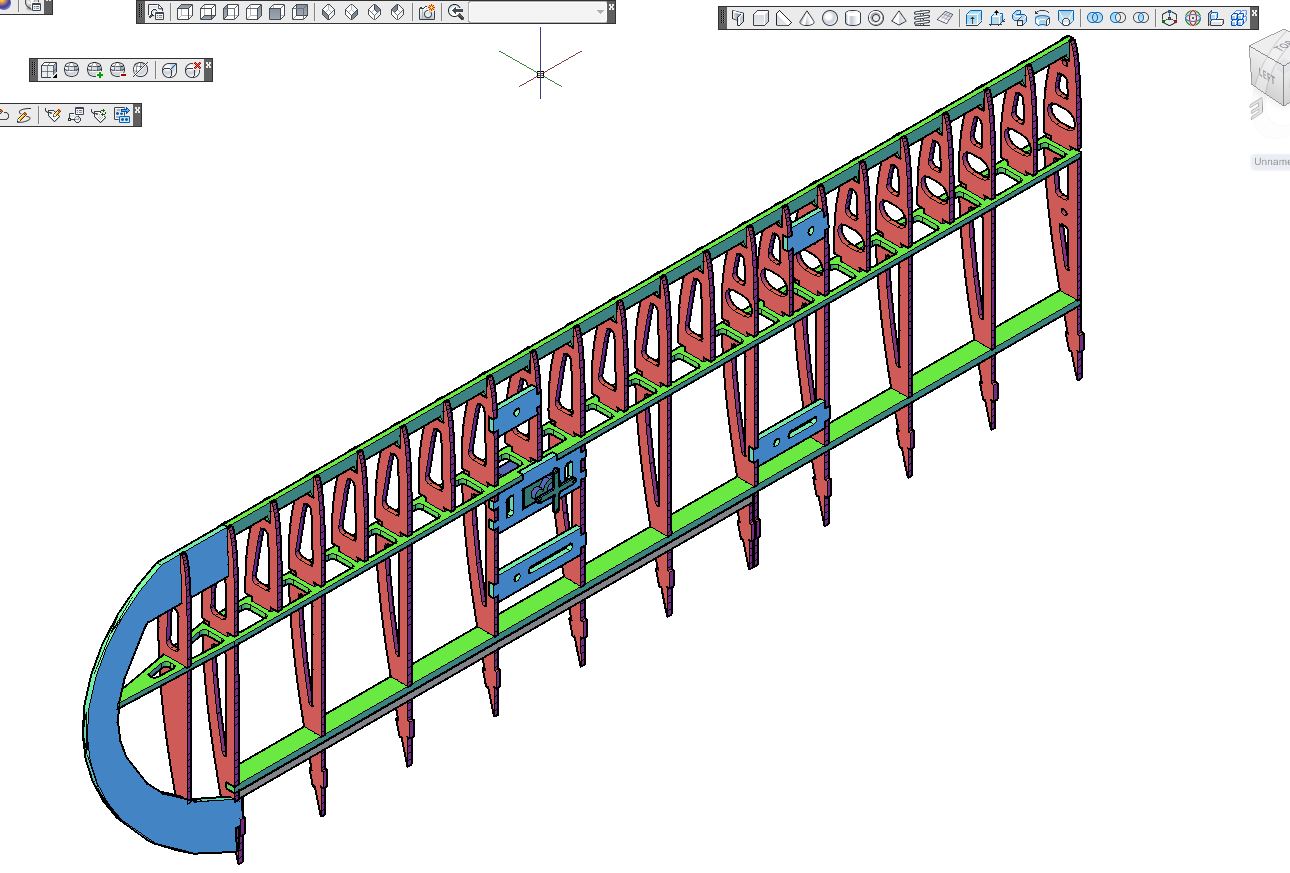The height and width of the screenshot is (873, 1290).
Task: Select the Box solid tool
Action: pyautogui.click(x=760, y=18)
